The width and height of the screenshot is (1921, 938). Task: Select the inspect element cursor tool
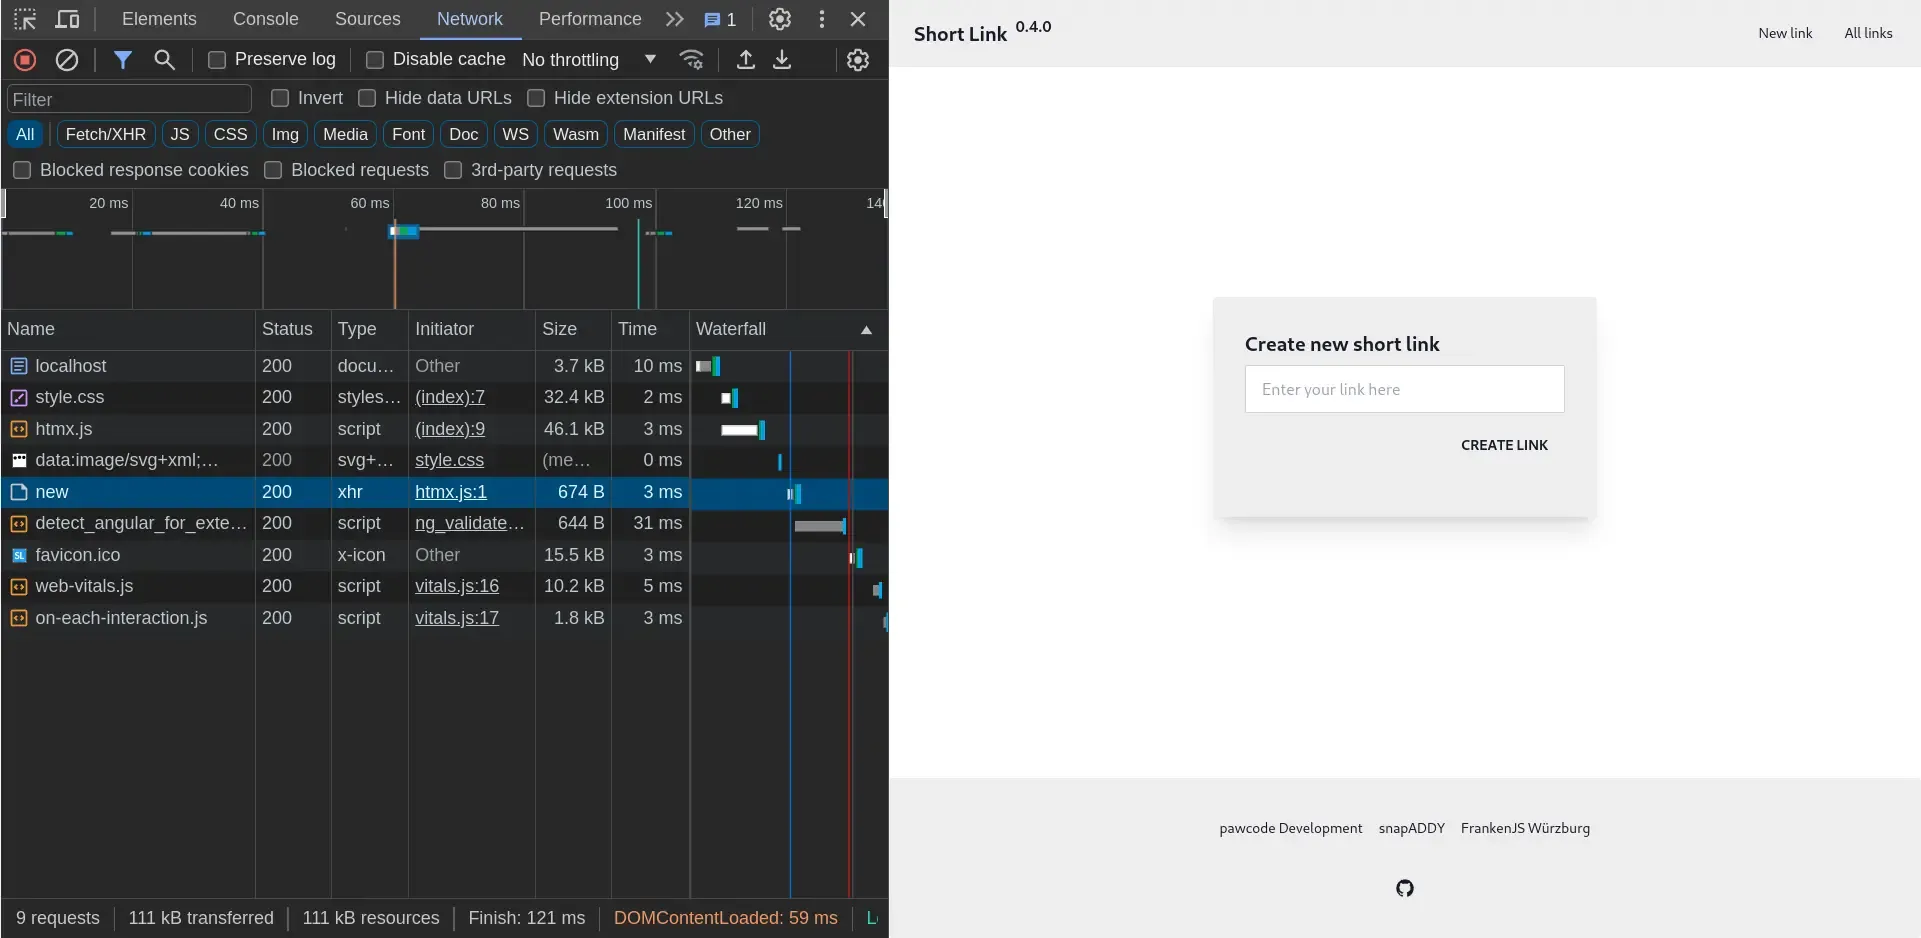(24, 19)
